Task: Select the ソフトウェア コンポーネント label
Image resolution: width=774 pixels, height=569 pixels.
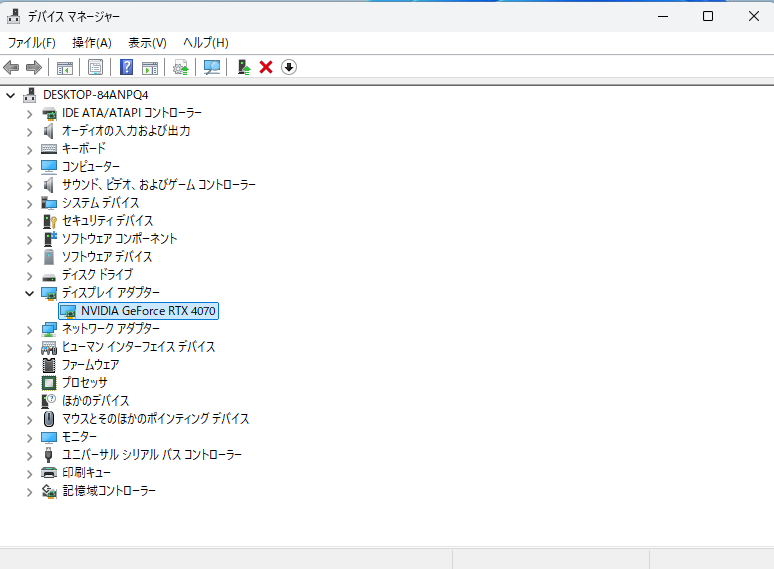Action: point(119,239)
